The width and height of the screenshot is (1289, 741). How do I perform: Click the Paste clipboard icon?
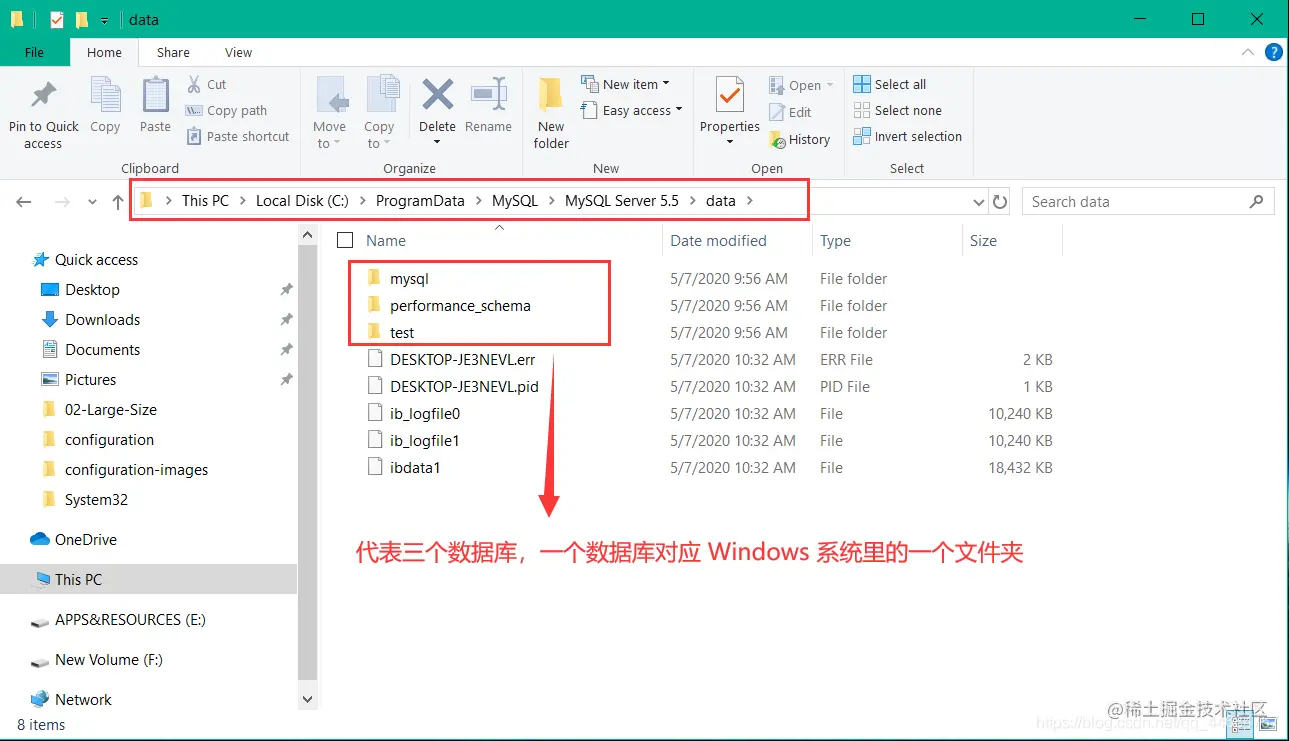coord(155,96)
